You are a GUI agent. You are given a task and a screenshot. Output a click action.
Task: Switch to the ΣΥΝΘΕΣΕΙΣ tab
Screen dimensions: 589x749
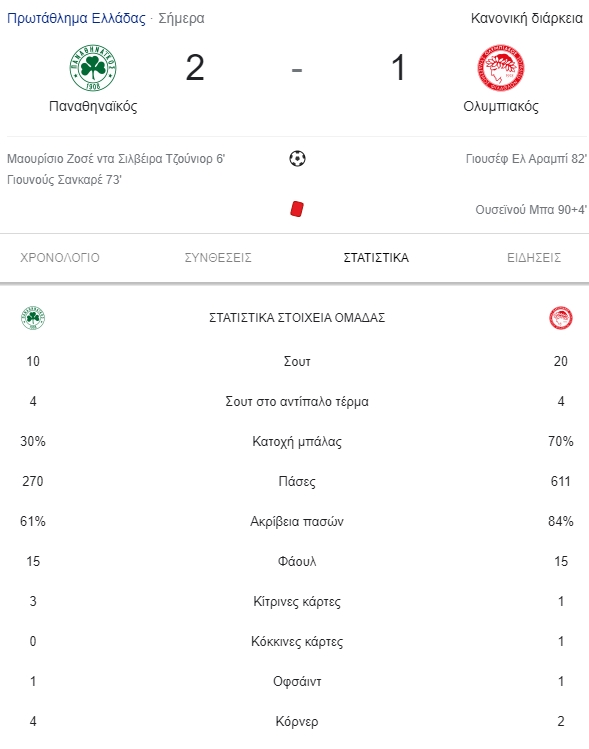pos(218,258)
